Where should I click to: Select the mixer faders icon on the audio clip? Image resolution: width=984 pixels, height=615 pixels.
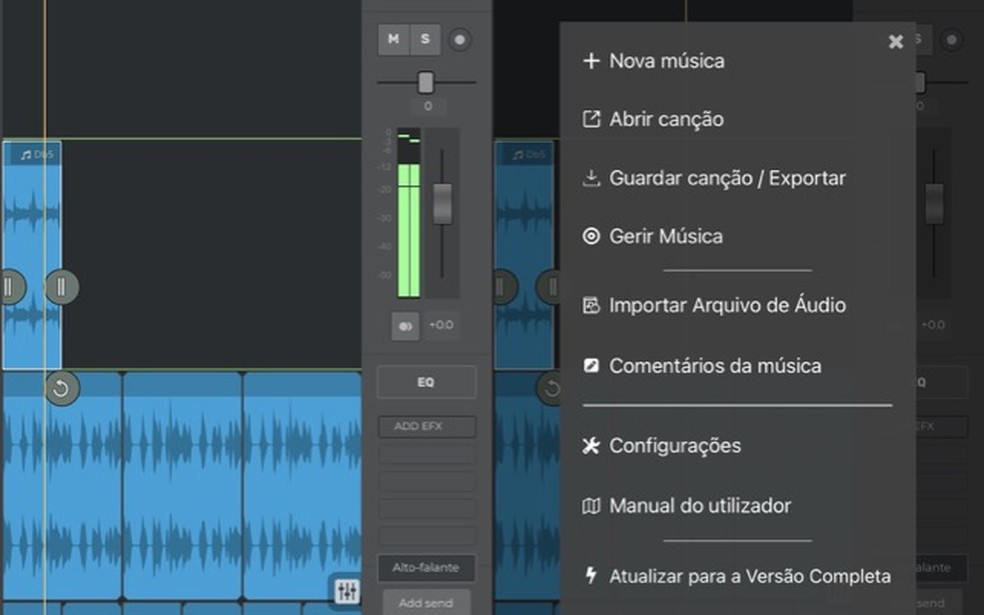pyautogui.click(x=346, y=592)
